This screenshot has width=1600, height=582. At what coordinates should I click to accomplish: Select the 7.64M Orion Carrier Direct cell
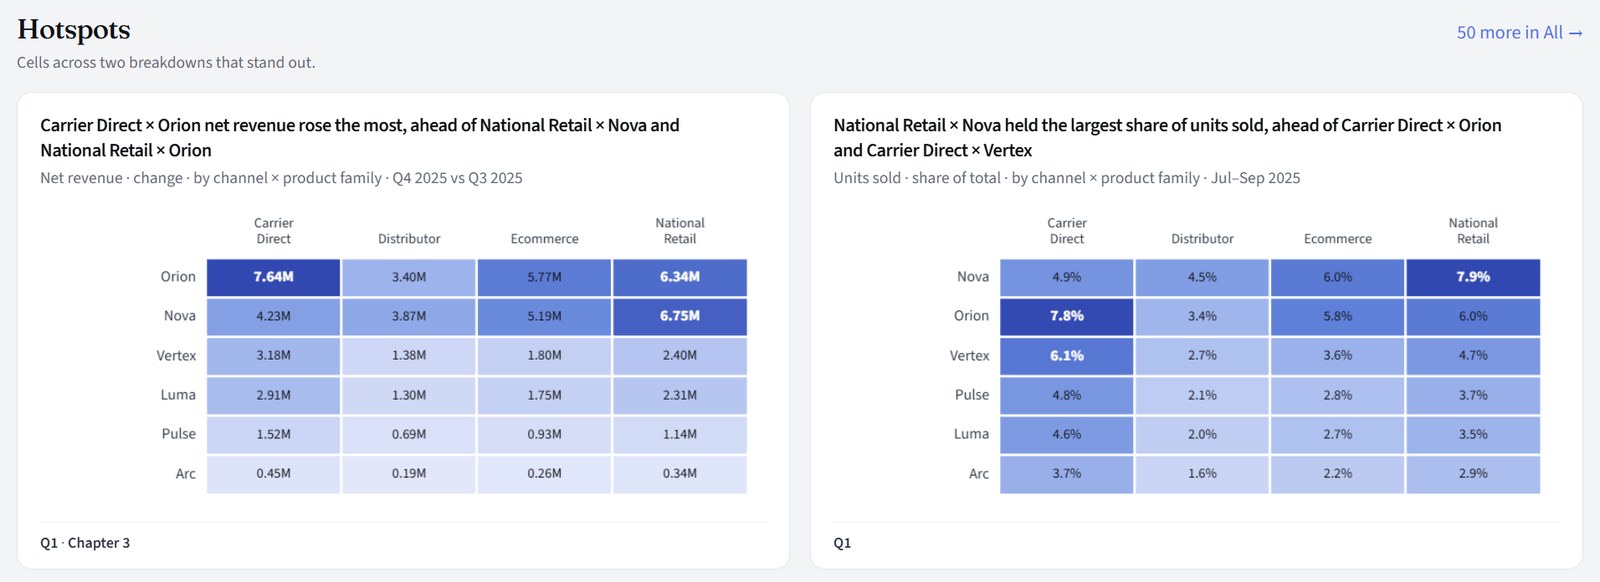(x=273, y=277)
